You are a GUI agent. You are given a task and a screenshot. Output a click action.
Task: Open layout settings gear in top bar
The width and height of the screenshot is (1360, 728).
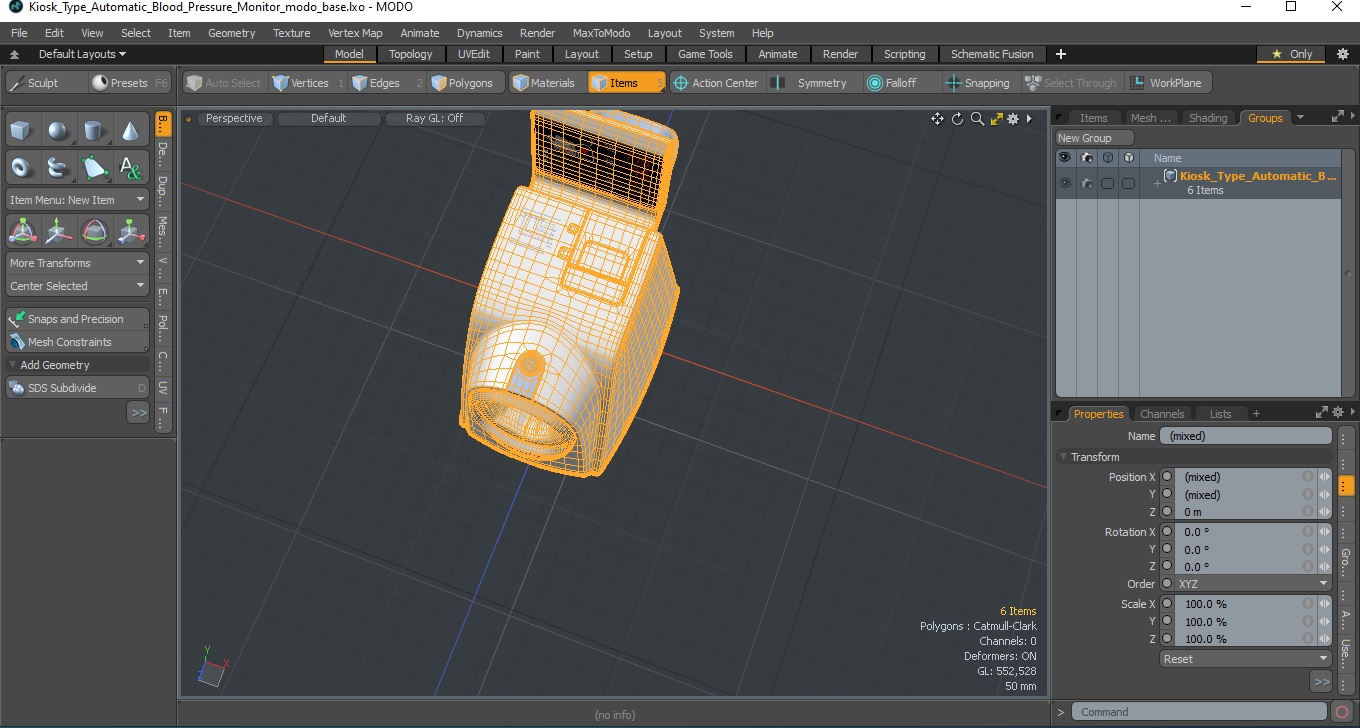(x=1343, y=54)
